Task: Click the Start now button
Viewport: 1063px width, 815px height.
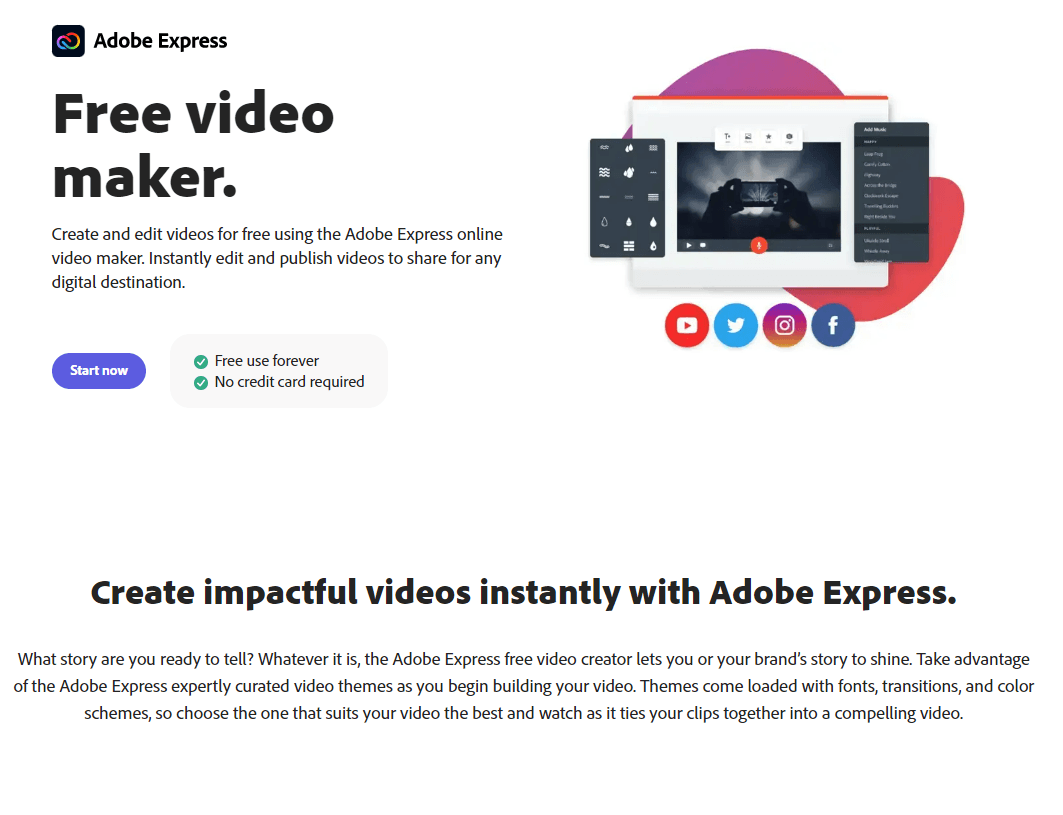Action: point(99,371)
